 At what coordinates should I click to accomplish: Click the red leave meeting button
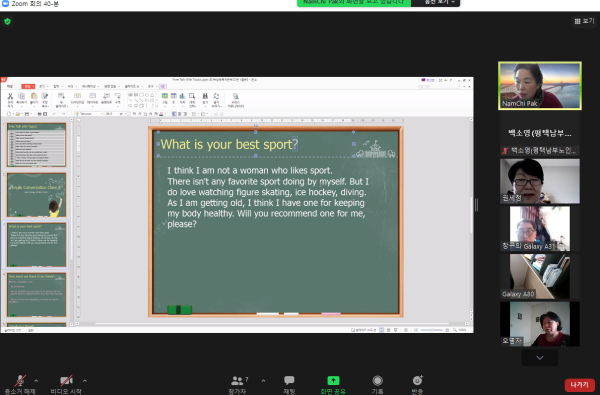[579, 385]
